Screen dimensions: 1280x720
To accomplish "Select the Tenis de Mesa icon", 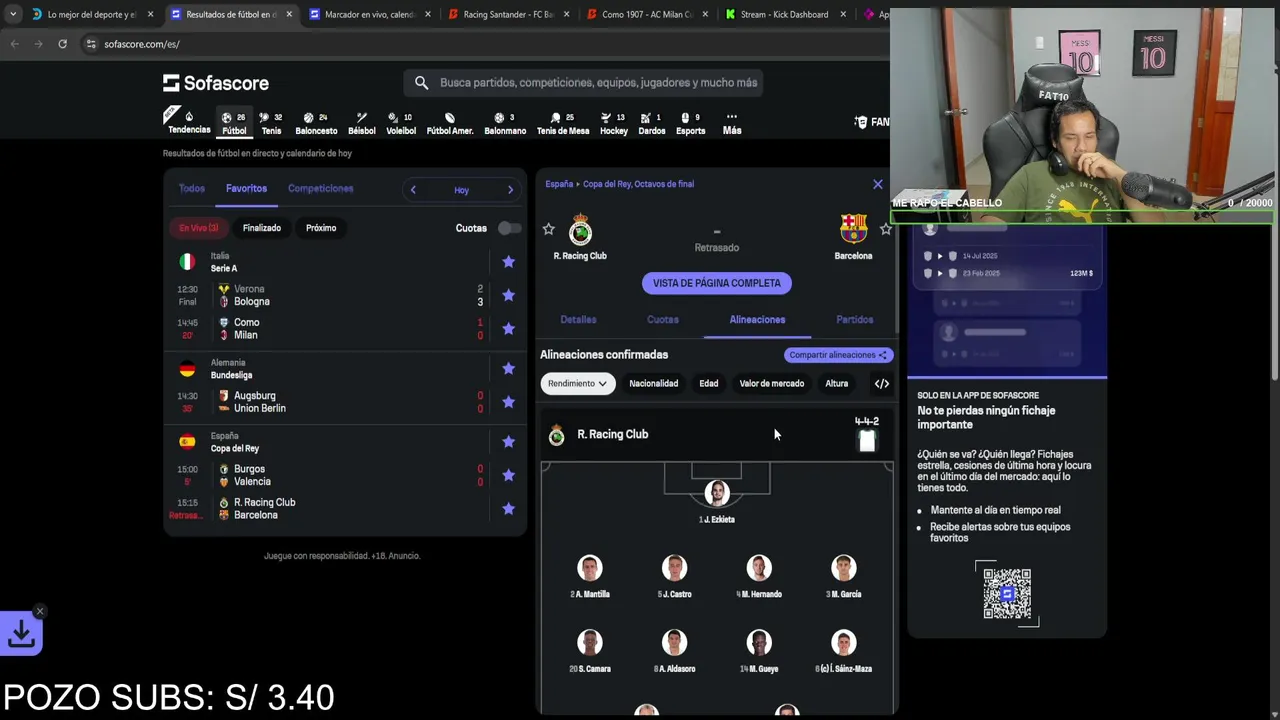I will tap(563, 123).
